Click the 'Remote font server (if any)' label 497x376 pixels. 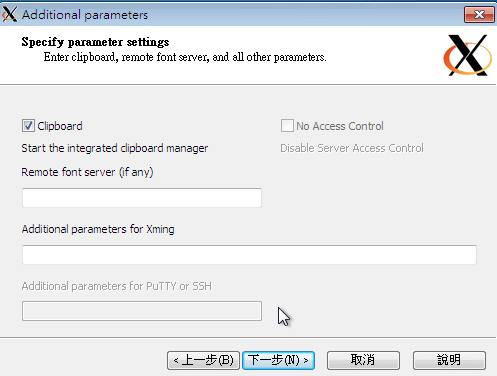tap(87, 172)
